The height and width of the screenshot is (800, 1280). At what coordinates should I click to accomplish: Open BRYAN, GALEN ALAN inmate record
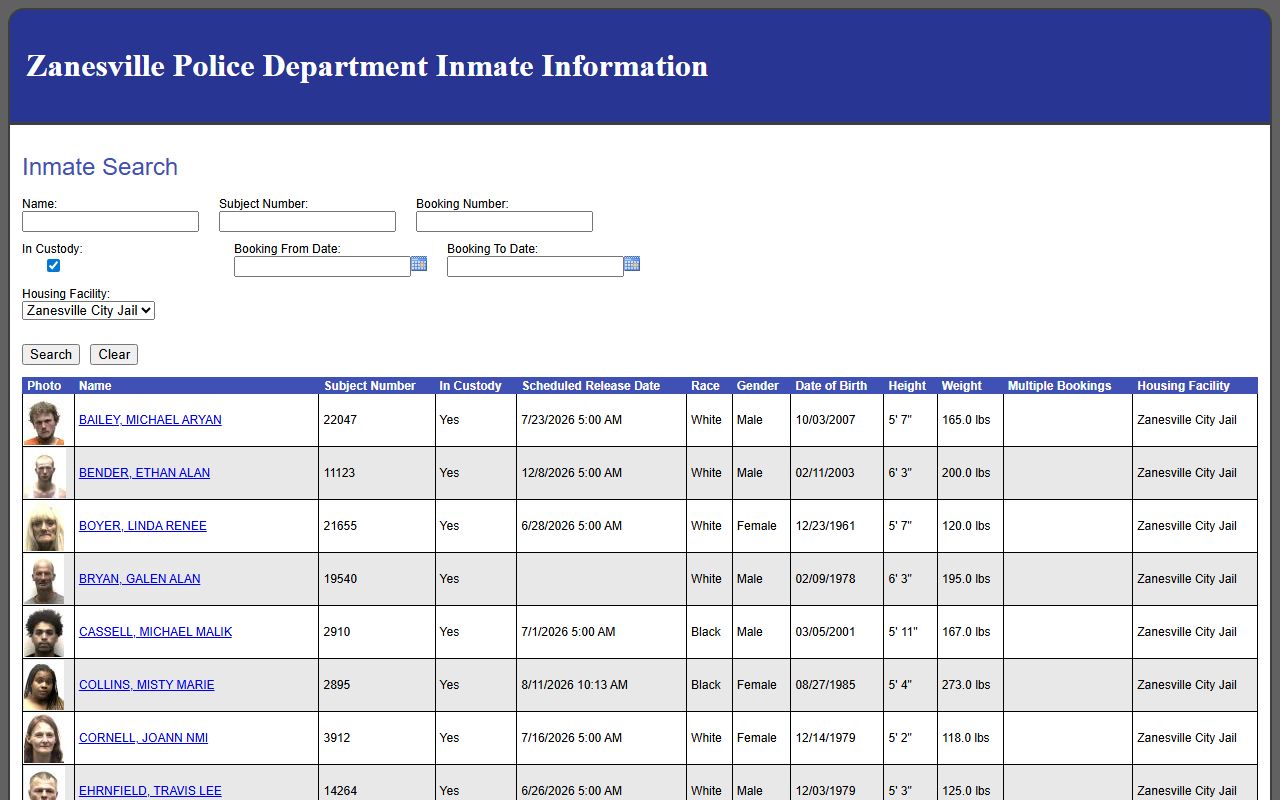point(139,579)
